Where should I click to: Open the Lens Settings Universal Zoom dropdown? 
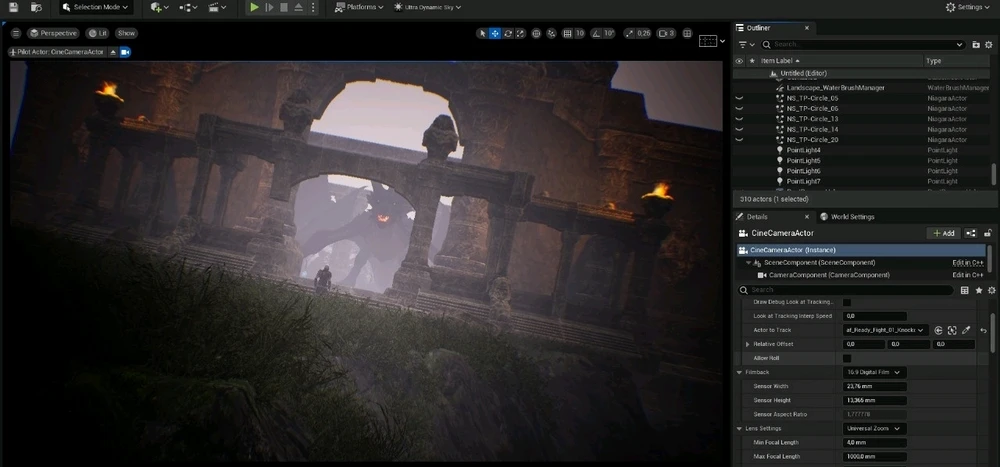[x=875, y=428]
